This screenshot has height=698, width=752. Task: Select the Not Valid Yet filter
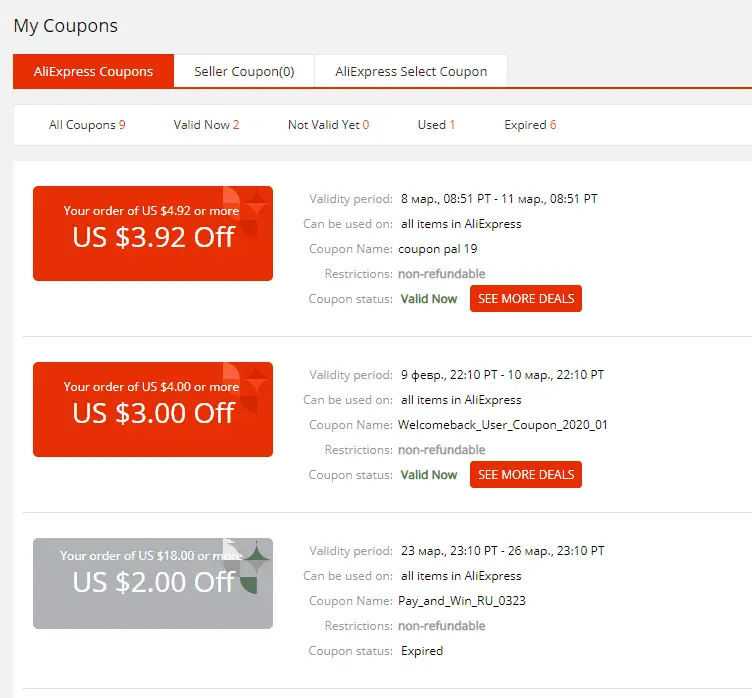(x=329, y=125)
